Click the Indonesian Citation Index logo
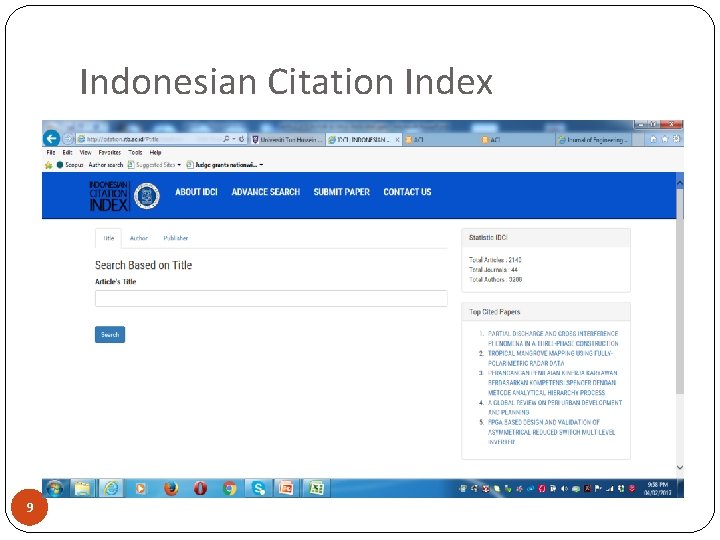This screenshot has height=540, width=720. [x=108, y=196]
